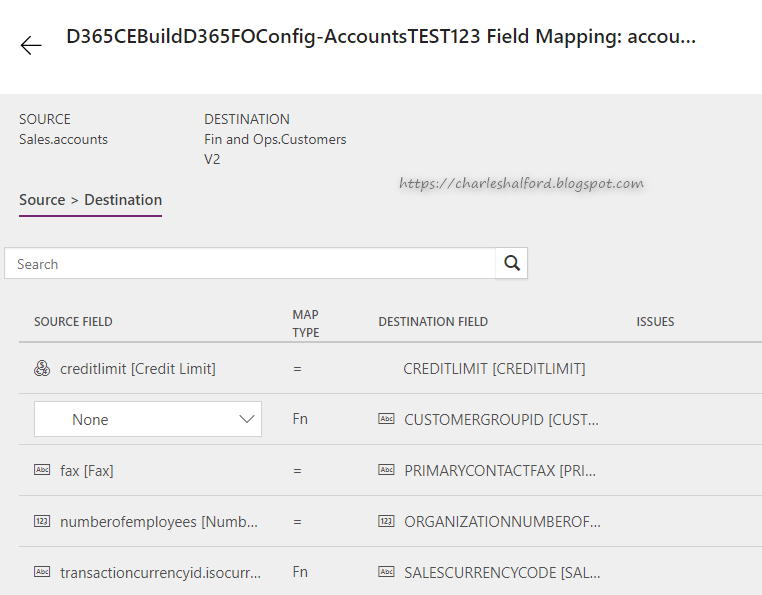Image resolution: width=762 pixels, height=595 pixels.
Task: Click the equals map type for creditlimit
Action: click(x=297, y=369)
